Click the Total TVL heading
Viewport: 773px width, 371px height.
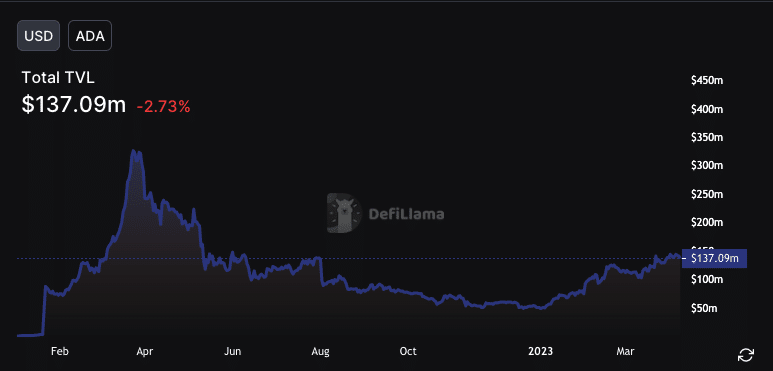pyautogui.click(x=58, y=78)
